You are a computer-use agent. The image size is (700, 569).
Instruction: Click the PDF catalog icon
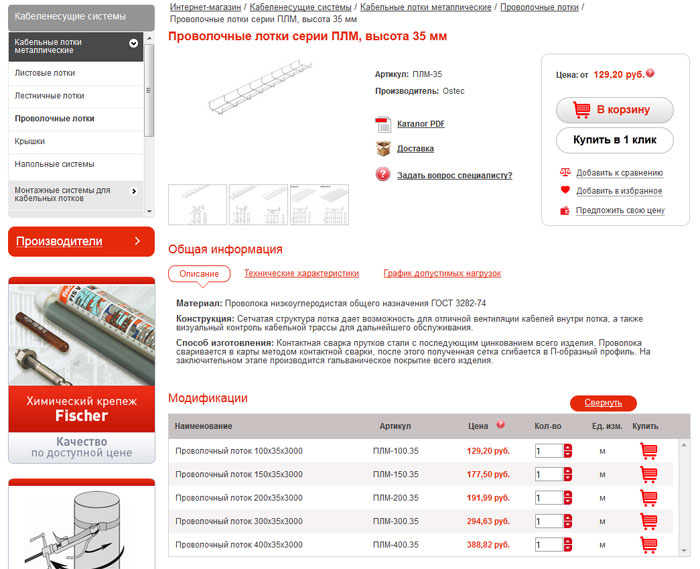tap(383, 124)
